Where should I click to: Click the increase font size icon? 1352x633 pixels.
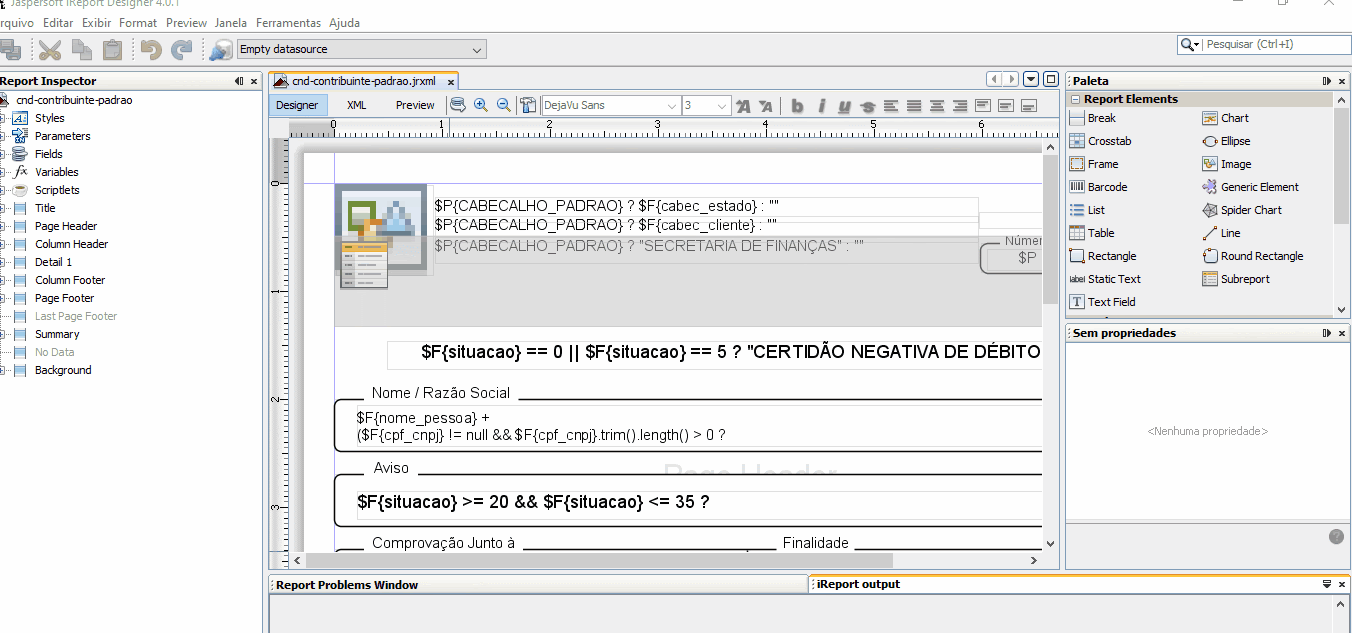(743, 106)
